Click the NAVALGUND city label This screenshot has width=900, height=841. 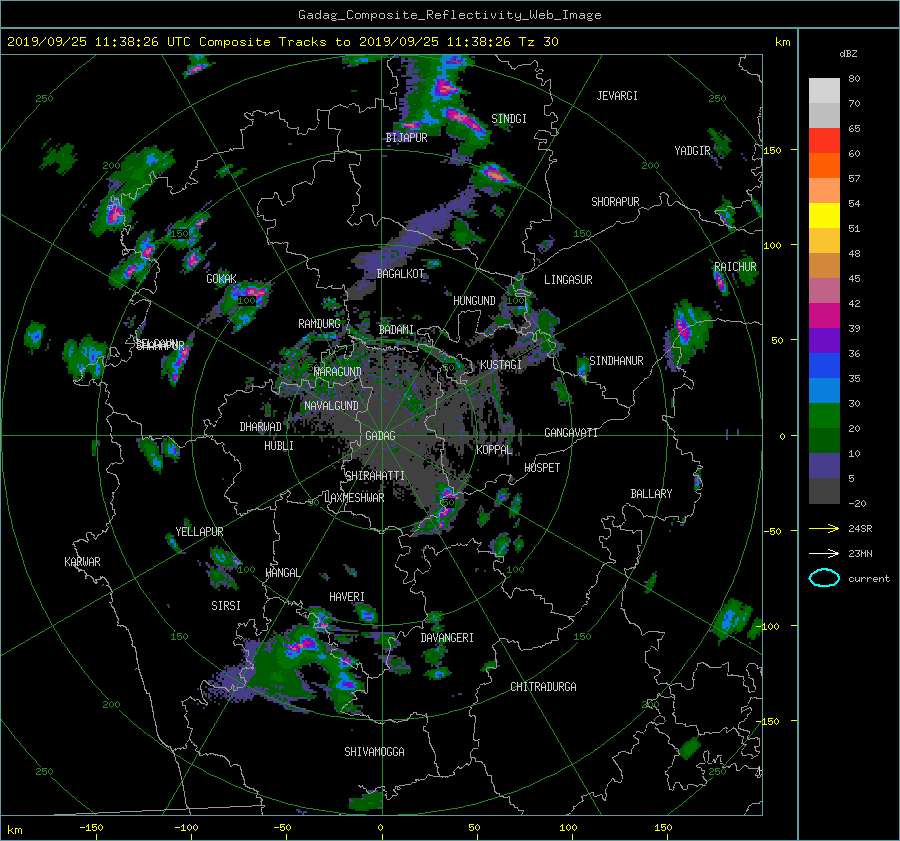(x=331, y=406)
